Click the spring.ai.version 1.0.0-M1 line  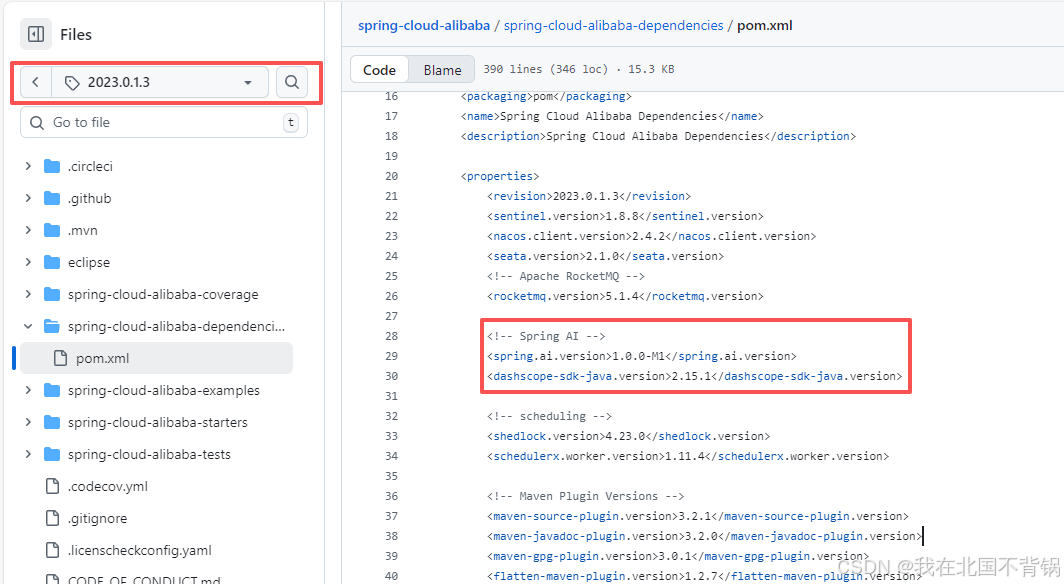(641, 356)
